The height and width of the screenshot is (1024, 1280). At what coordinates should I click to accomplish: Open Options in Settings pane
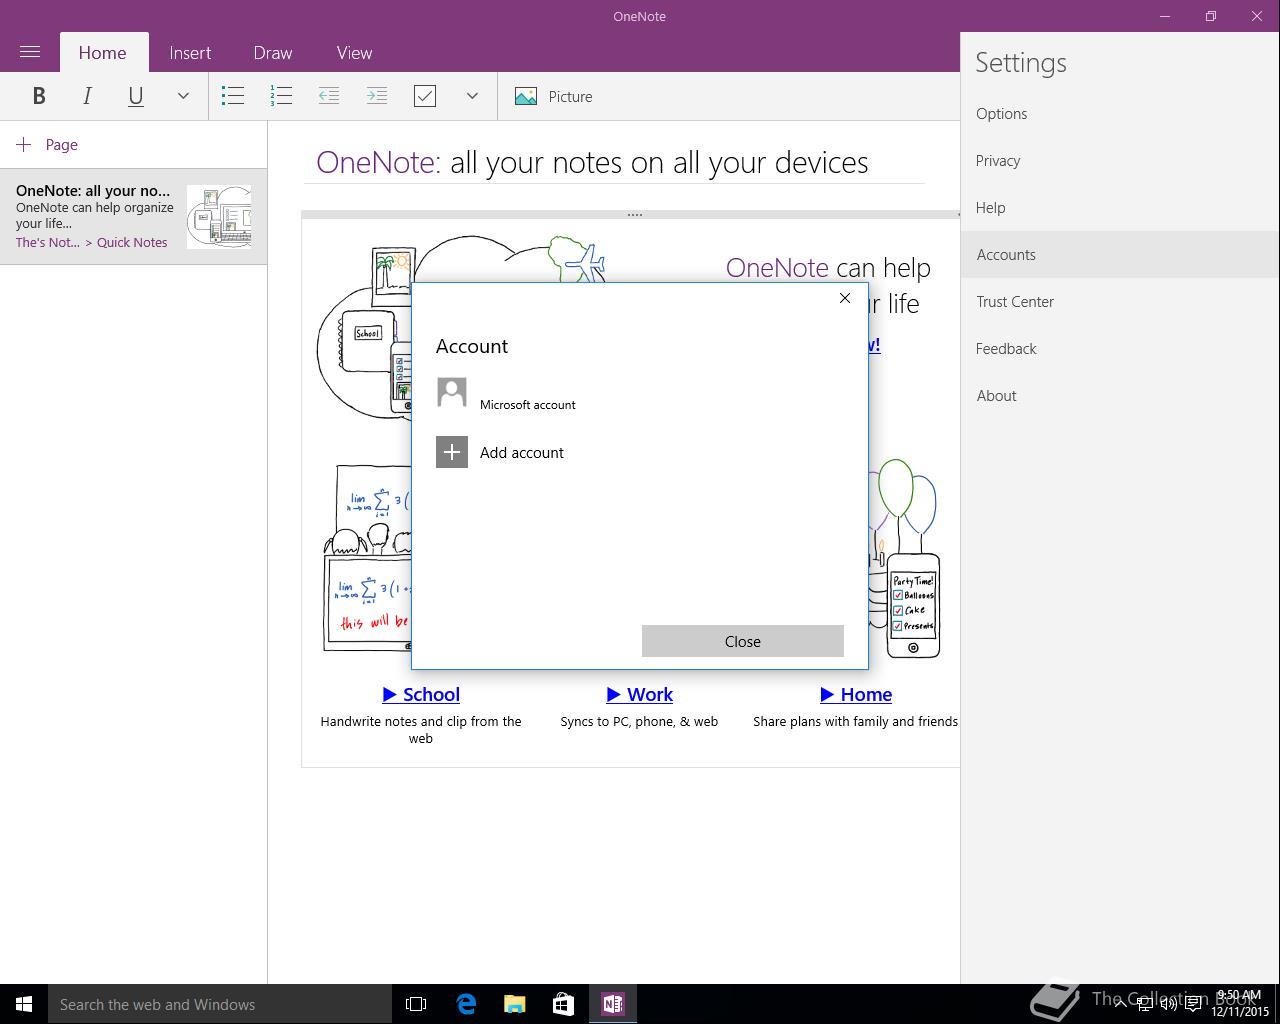coord(1120,114)
